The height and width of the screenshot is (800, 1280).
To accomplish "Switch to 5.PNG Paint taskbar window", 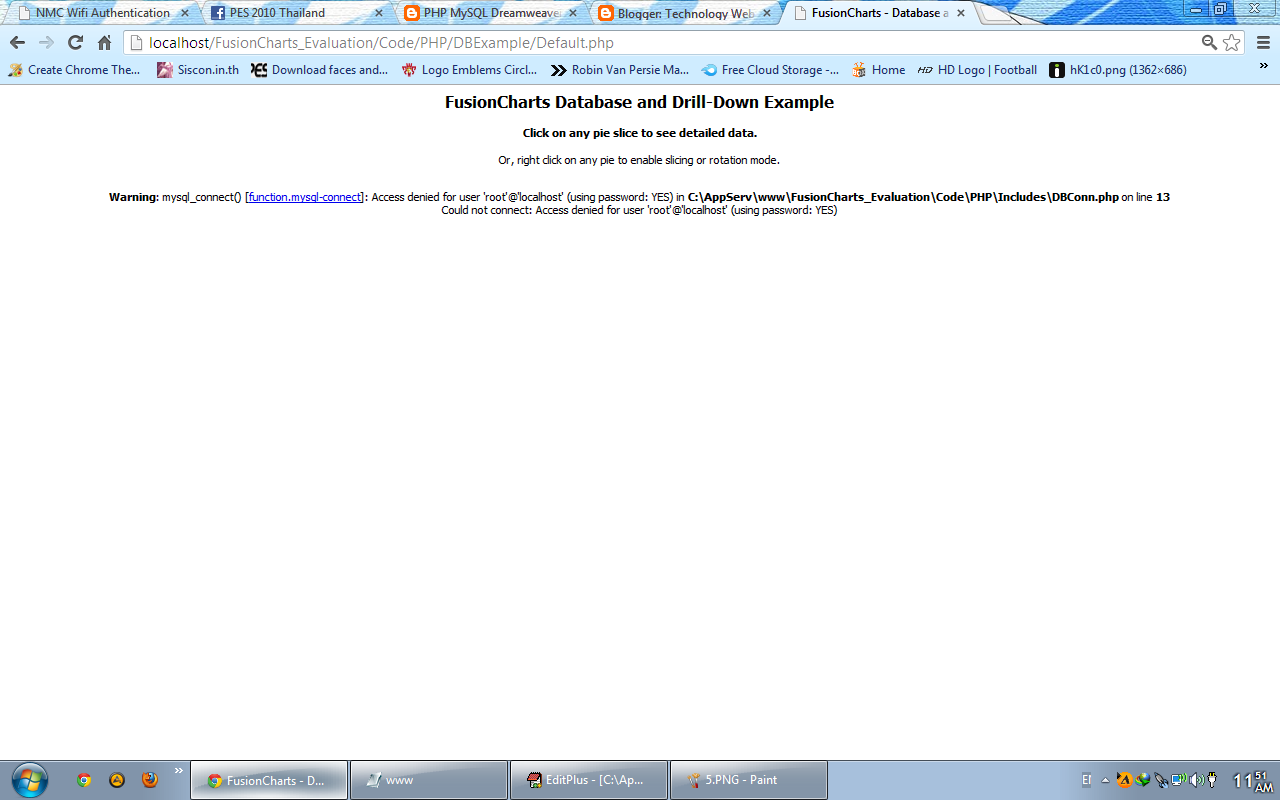I will 749,780.
